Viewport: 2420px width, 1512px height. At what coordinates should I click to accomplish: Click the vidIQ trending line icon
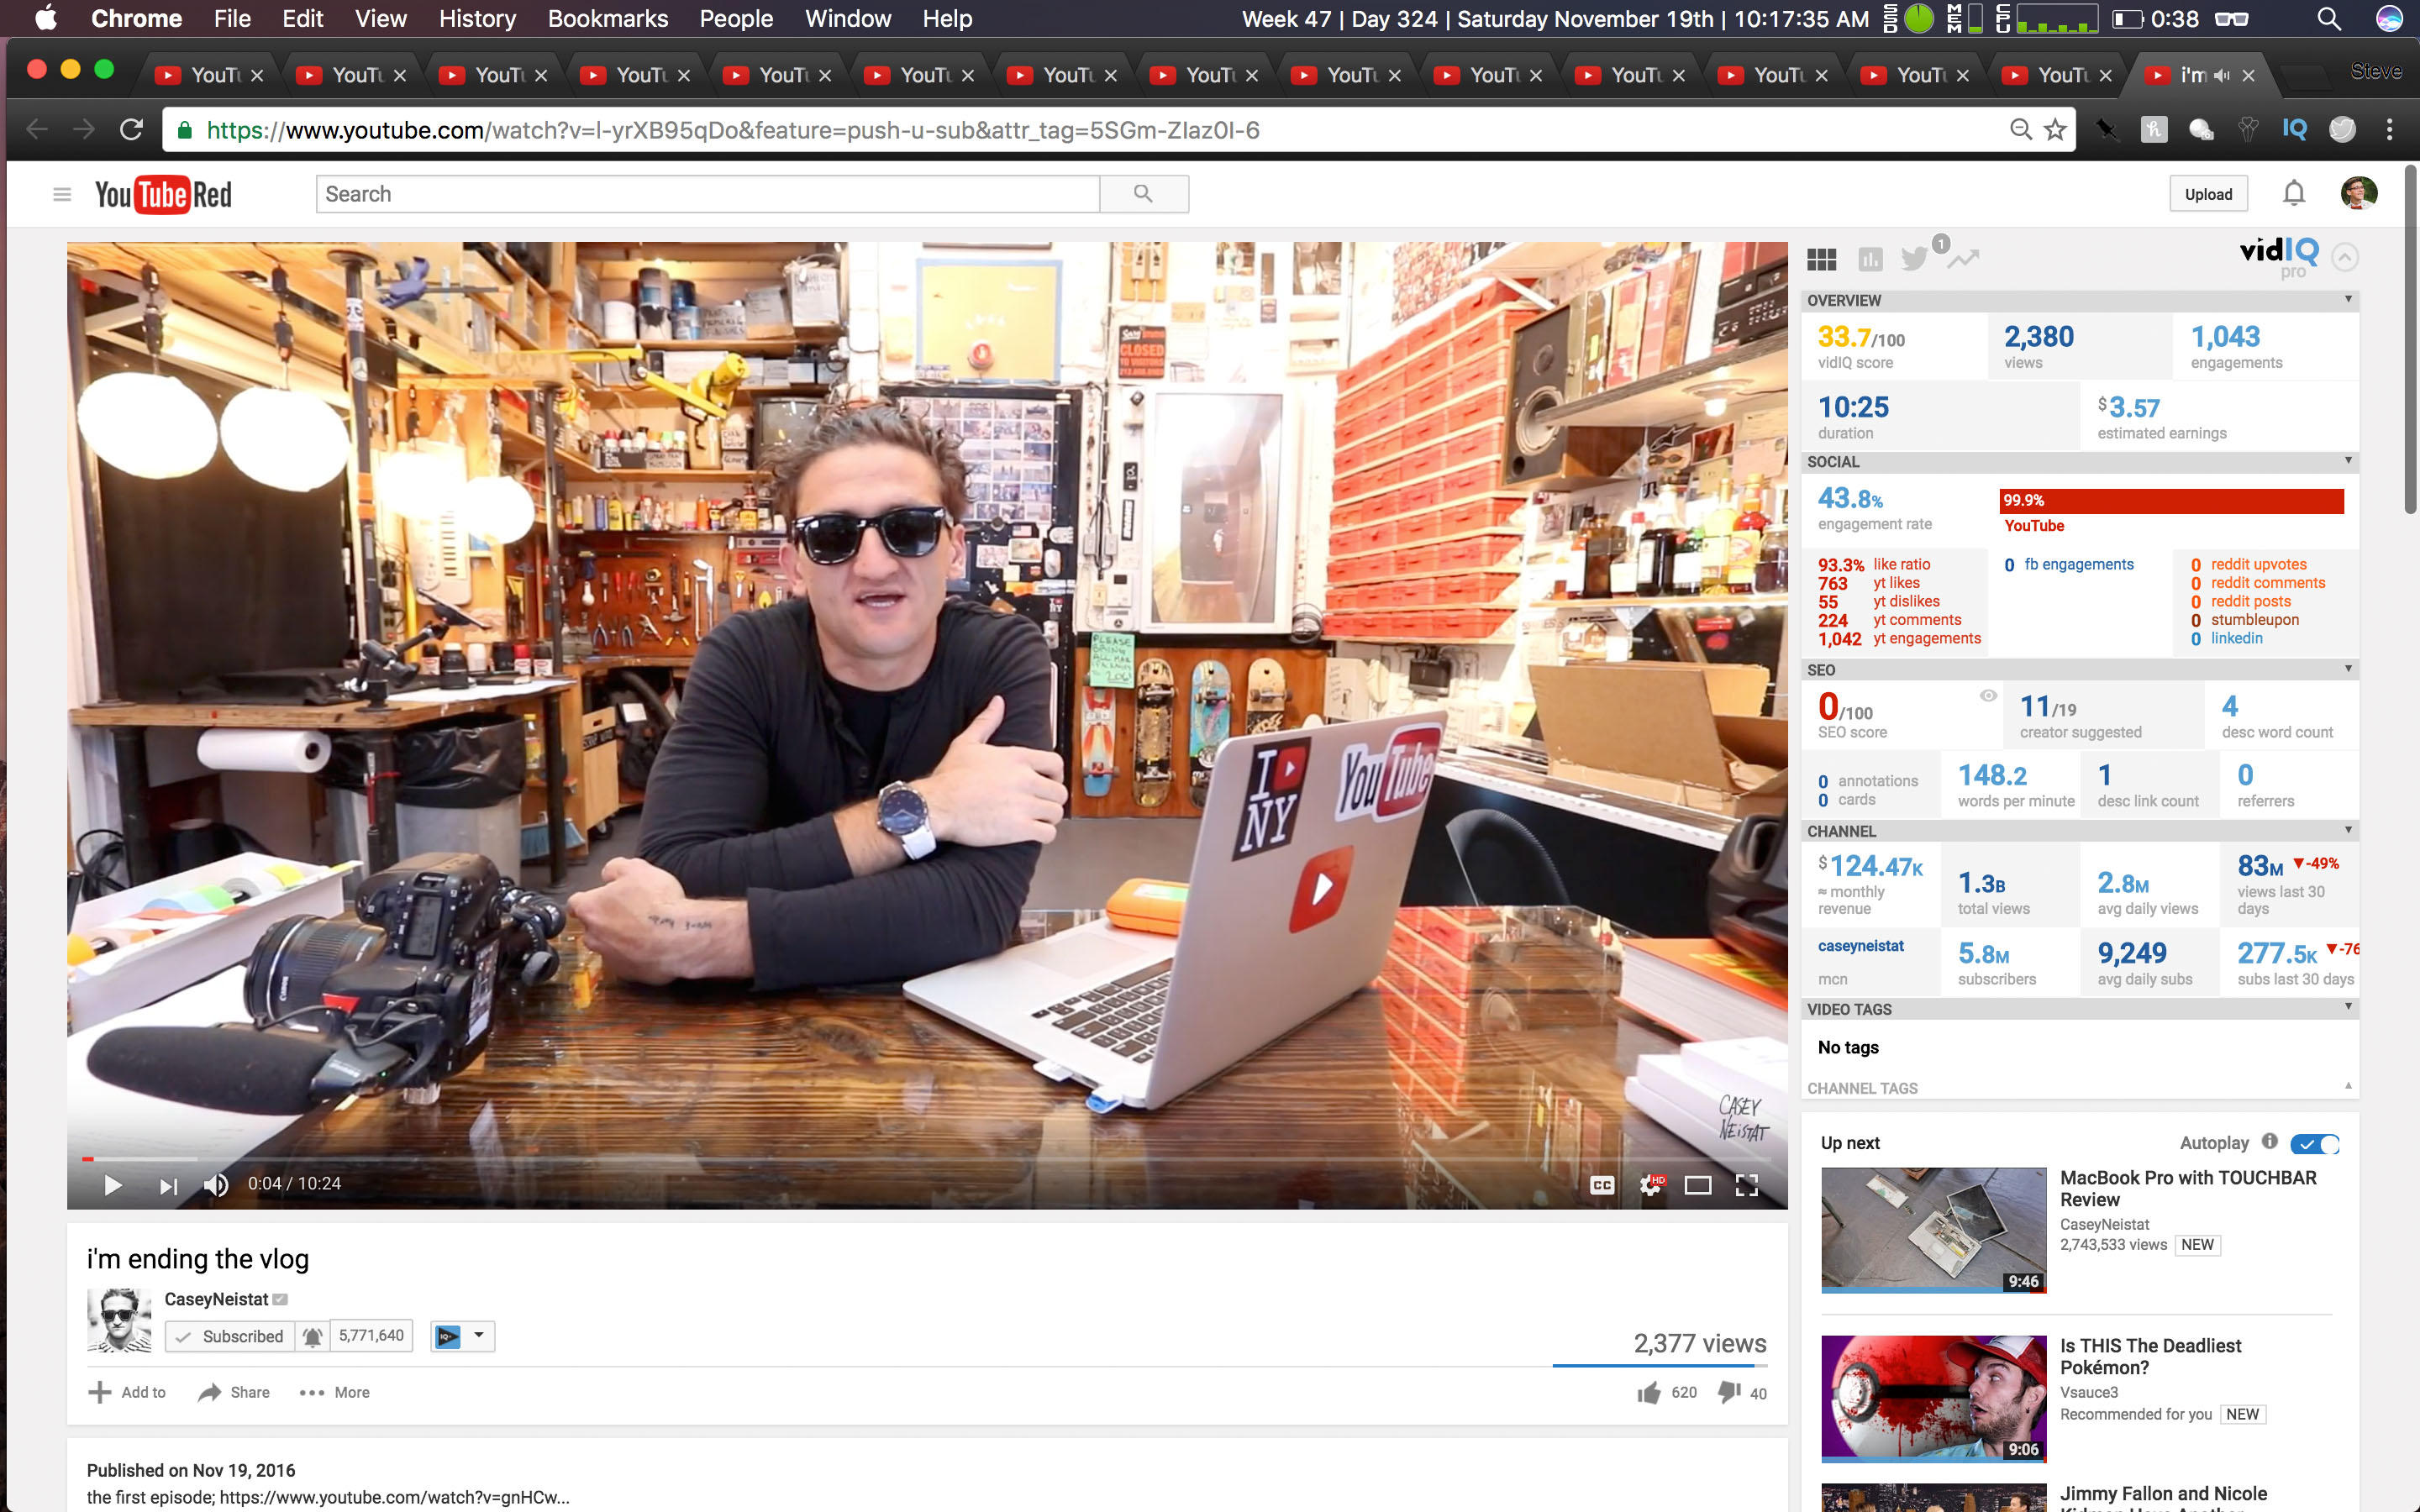pyautogui.click(x=1962, y=260)
